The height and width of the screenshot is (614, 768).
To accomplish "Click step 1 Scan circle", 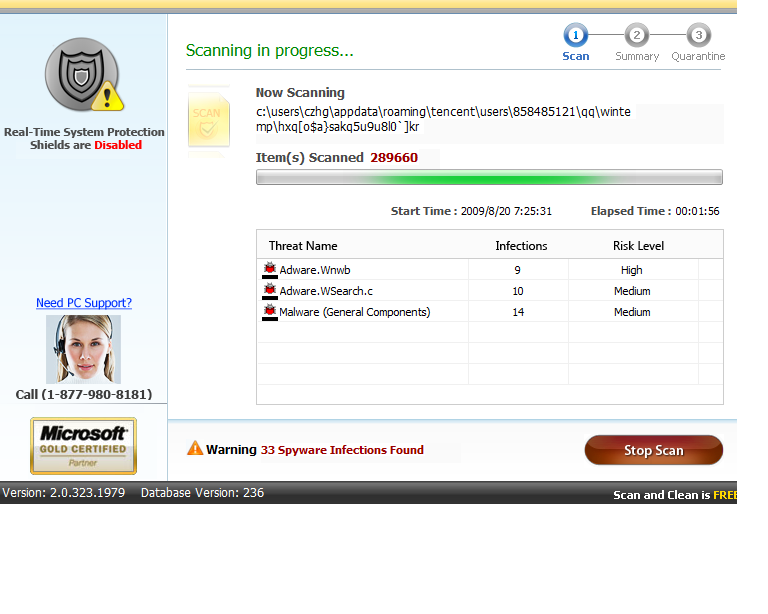I will [x=576, y=35].
